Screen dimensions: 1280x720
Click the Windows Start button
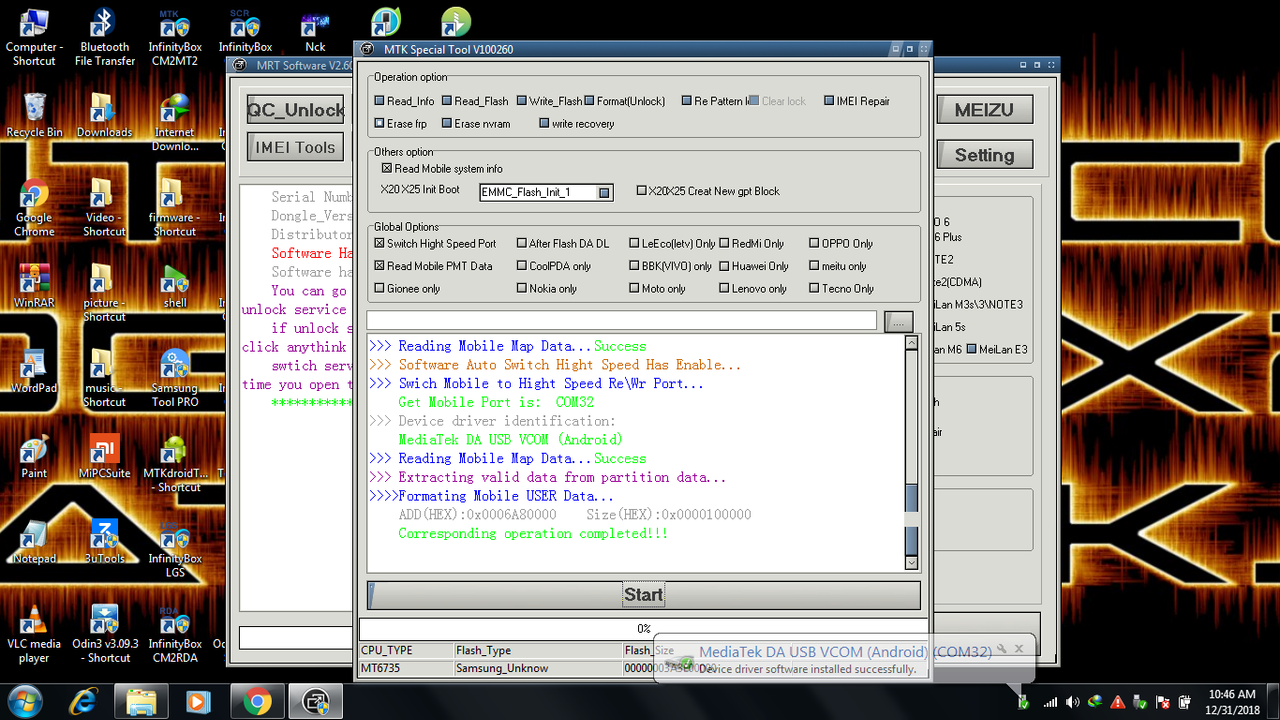click(23, 701)
